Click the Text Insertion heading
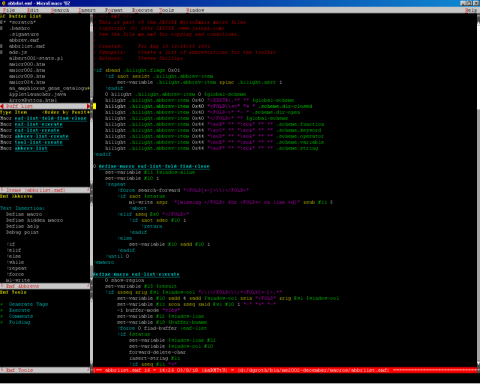This screenshot has width=480, height=384. pos(22,208)
